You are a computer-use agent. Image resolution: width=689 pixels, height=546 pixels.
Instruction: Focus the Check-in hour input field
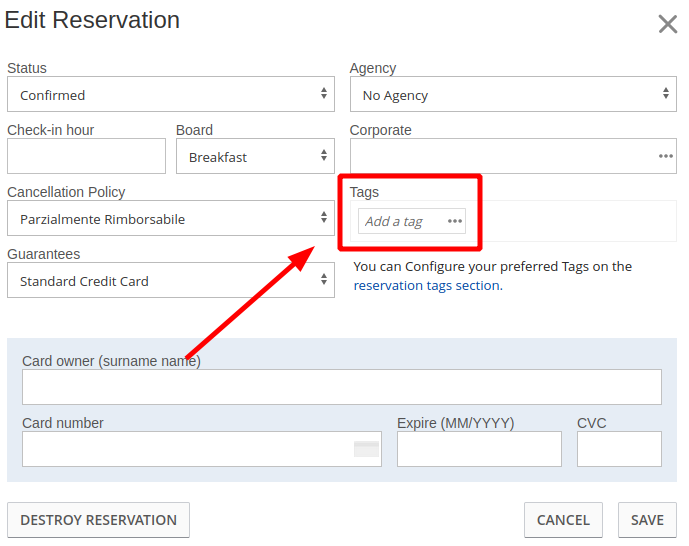86,157
